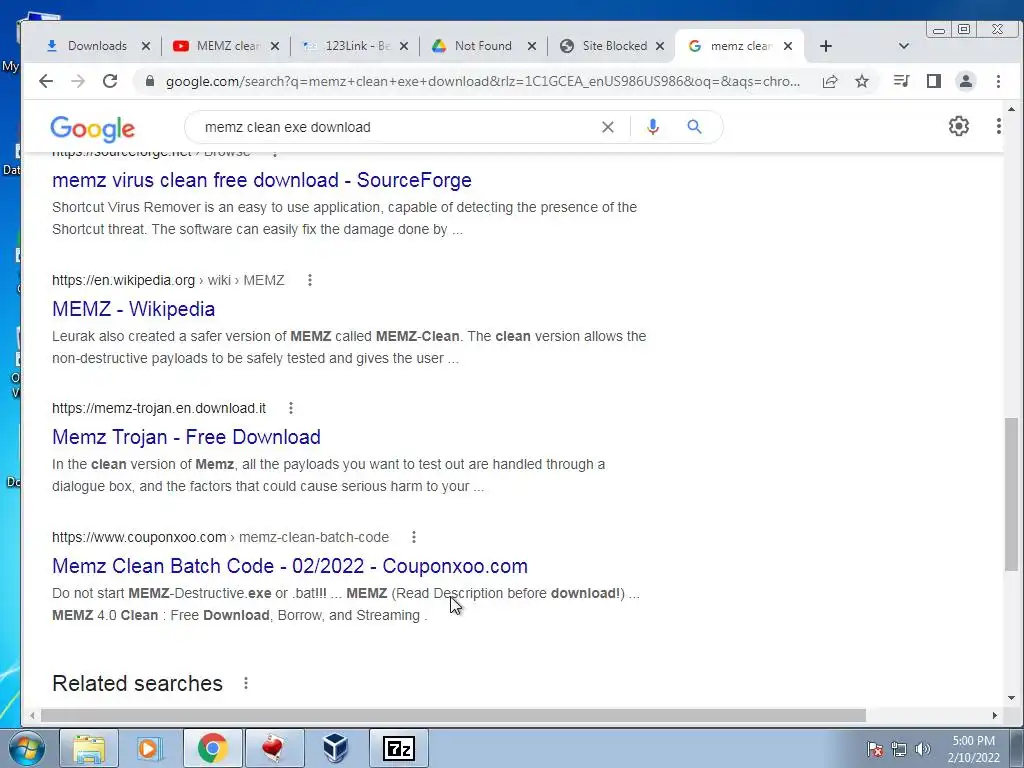Click the scroll right arrow

(995, 716)
